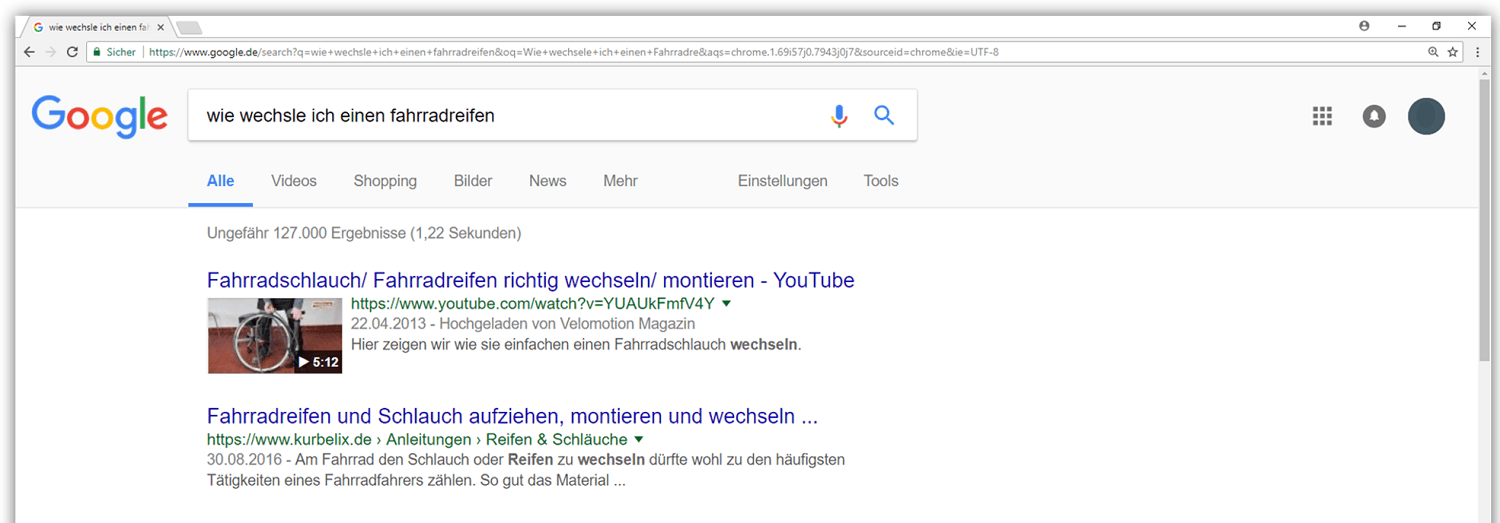The height and width of the screenshot is (523, 1500).
Task: Click the 30.08.2016 kurbelix snippet text
Action: point(526,469)
